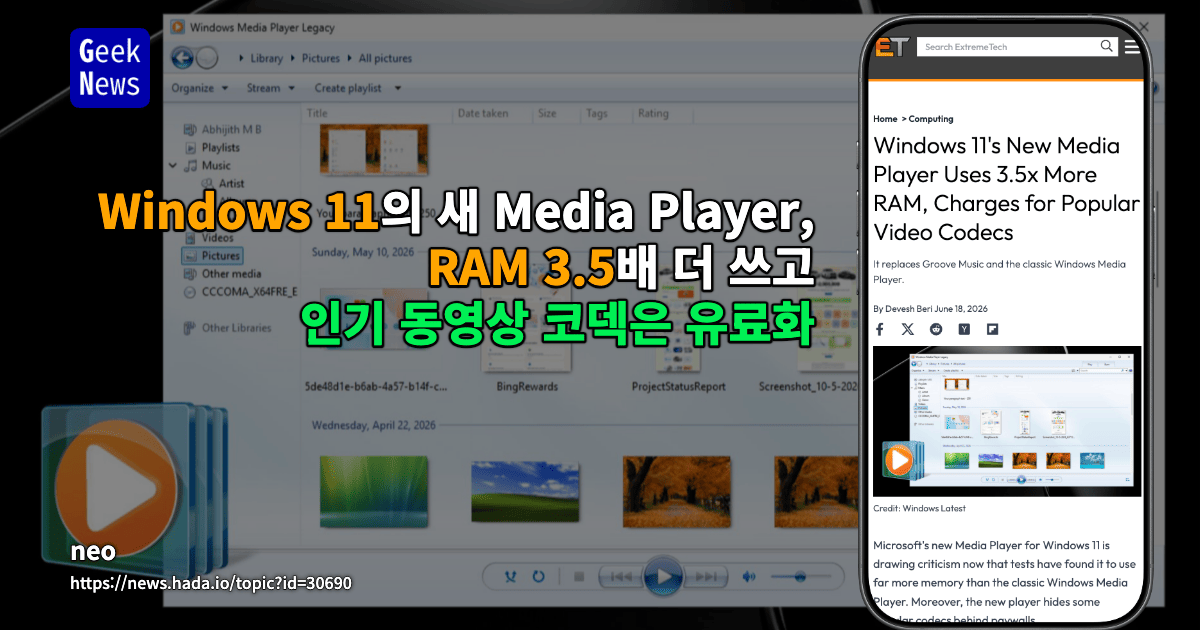
Task: Click the Home breadcrumb link on phone
Action: 885,119
